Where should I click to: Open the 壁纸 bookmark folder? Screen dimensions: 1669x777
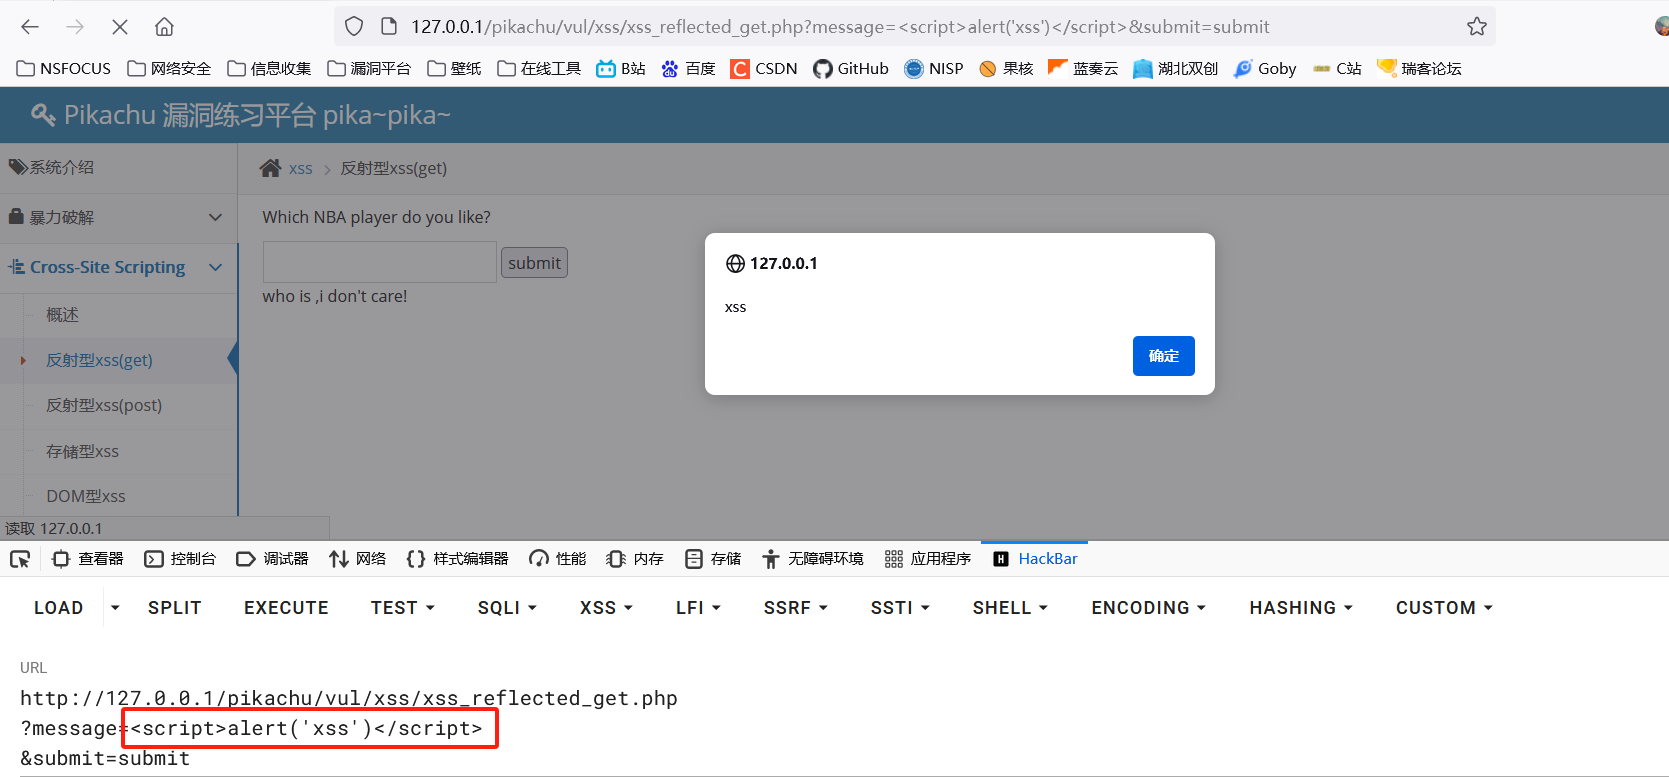tap(454, 68)
